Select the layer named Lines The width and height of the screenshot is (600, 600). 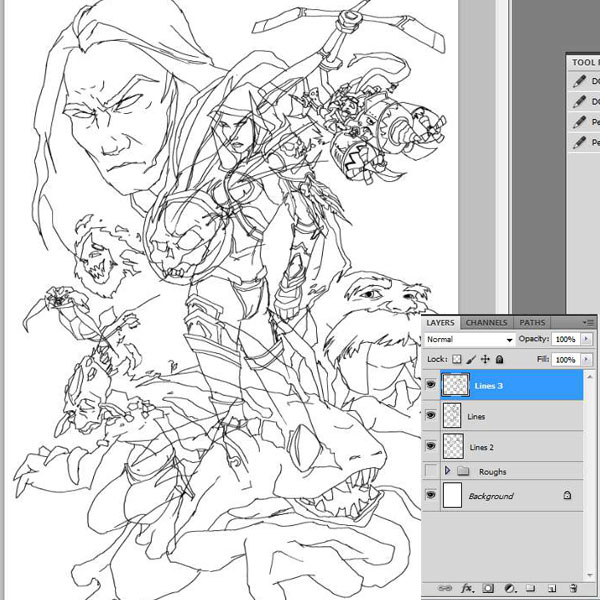[476, 416]
